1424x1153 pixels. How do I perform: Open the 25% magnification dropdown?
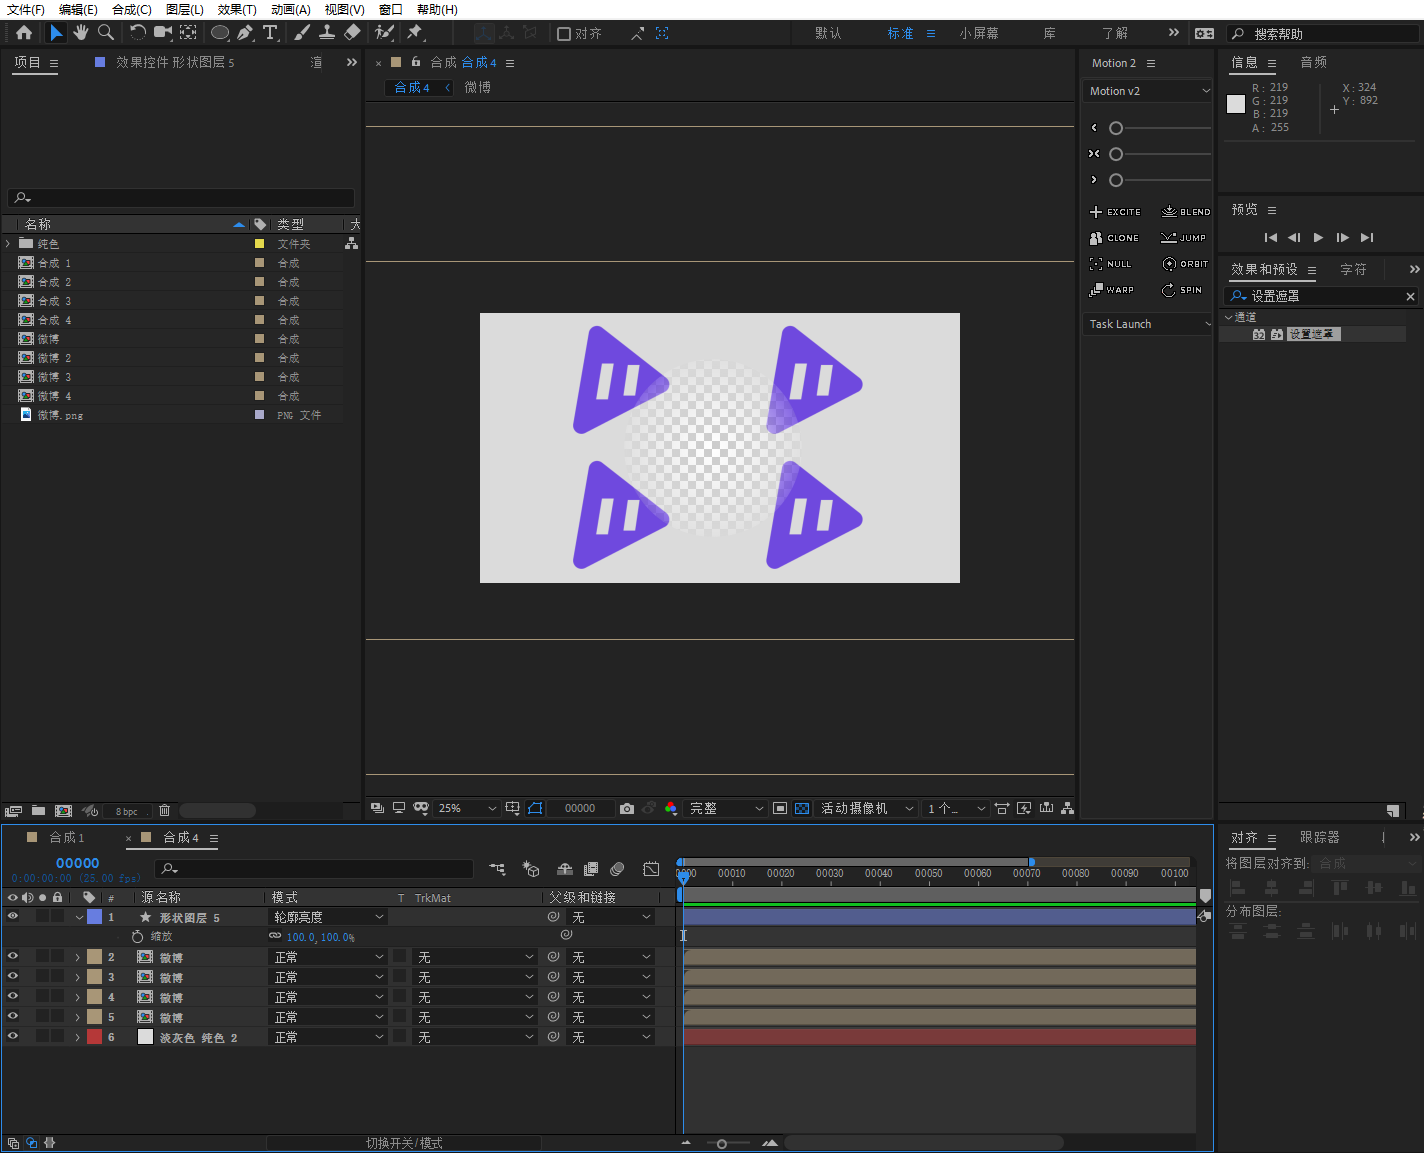point(467,808)
